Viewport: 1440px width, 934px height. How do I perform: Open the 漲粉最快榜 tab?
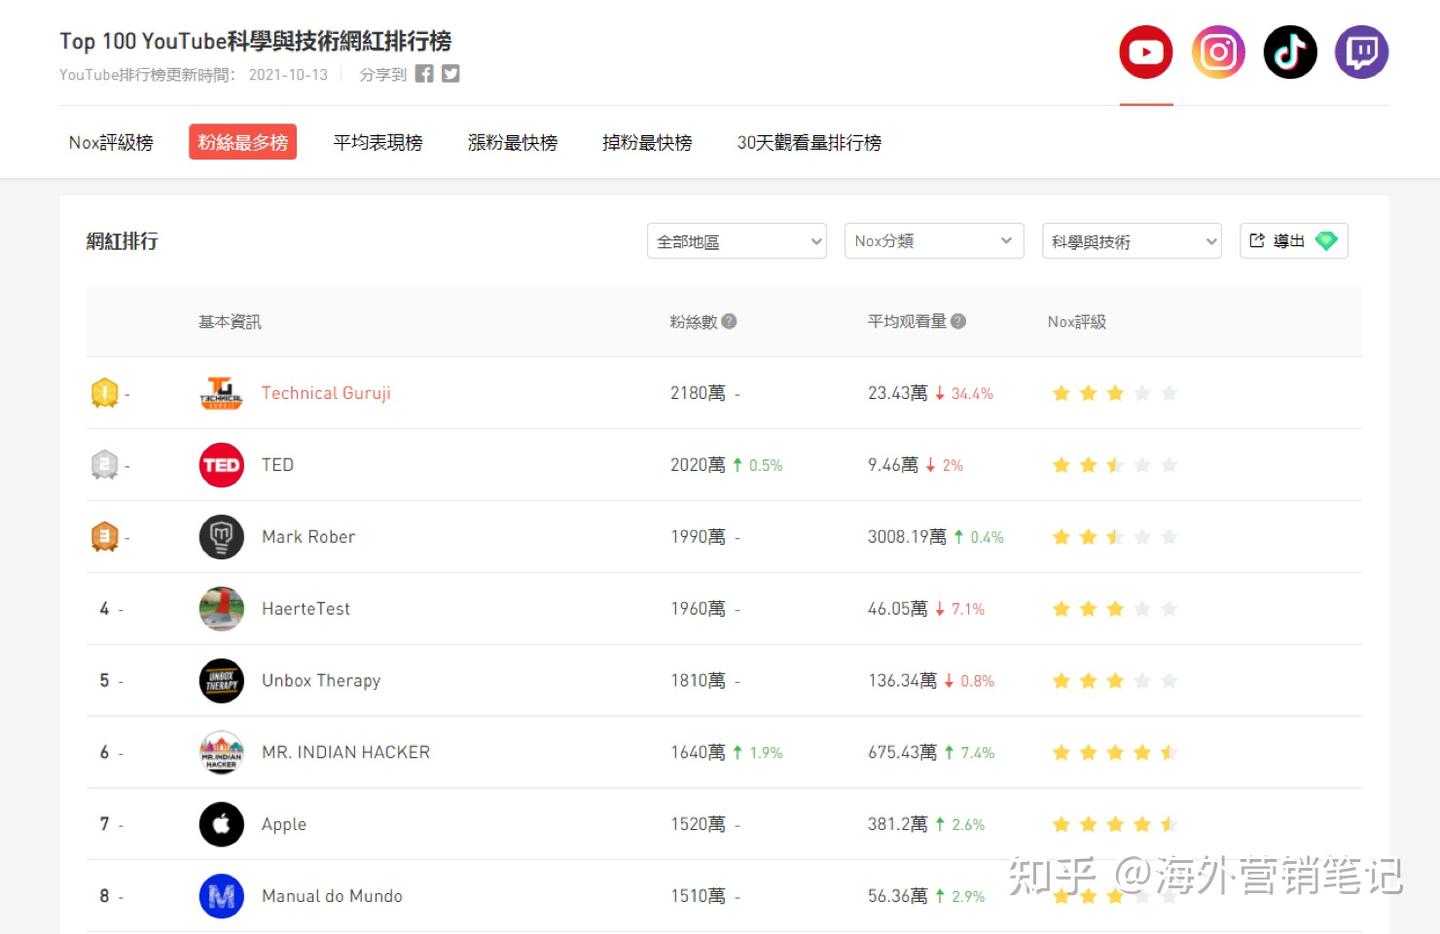pos(513,142)
